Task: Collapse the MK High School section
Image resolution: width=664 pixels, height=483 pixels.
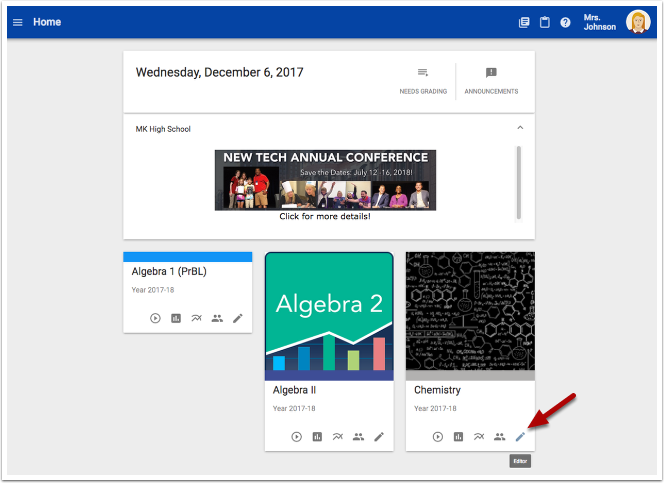Action: 520,128
